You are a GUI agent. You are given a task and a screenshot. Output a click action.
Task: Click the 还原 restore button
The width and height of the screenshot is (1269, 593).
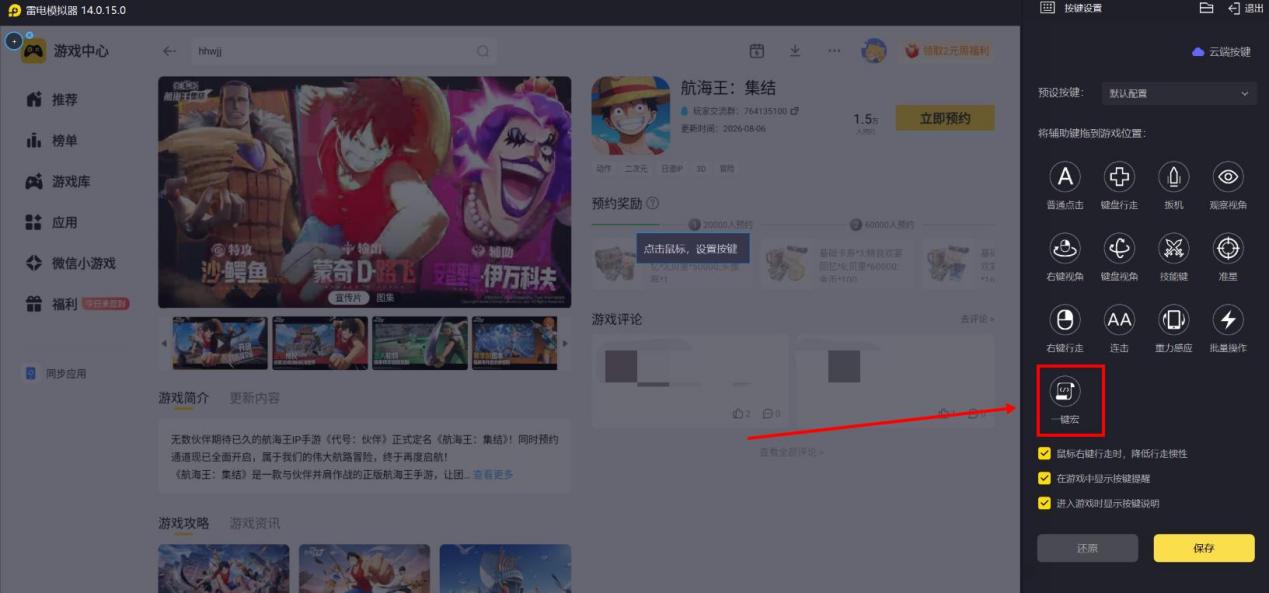click(1087, 548)
